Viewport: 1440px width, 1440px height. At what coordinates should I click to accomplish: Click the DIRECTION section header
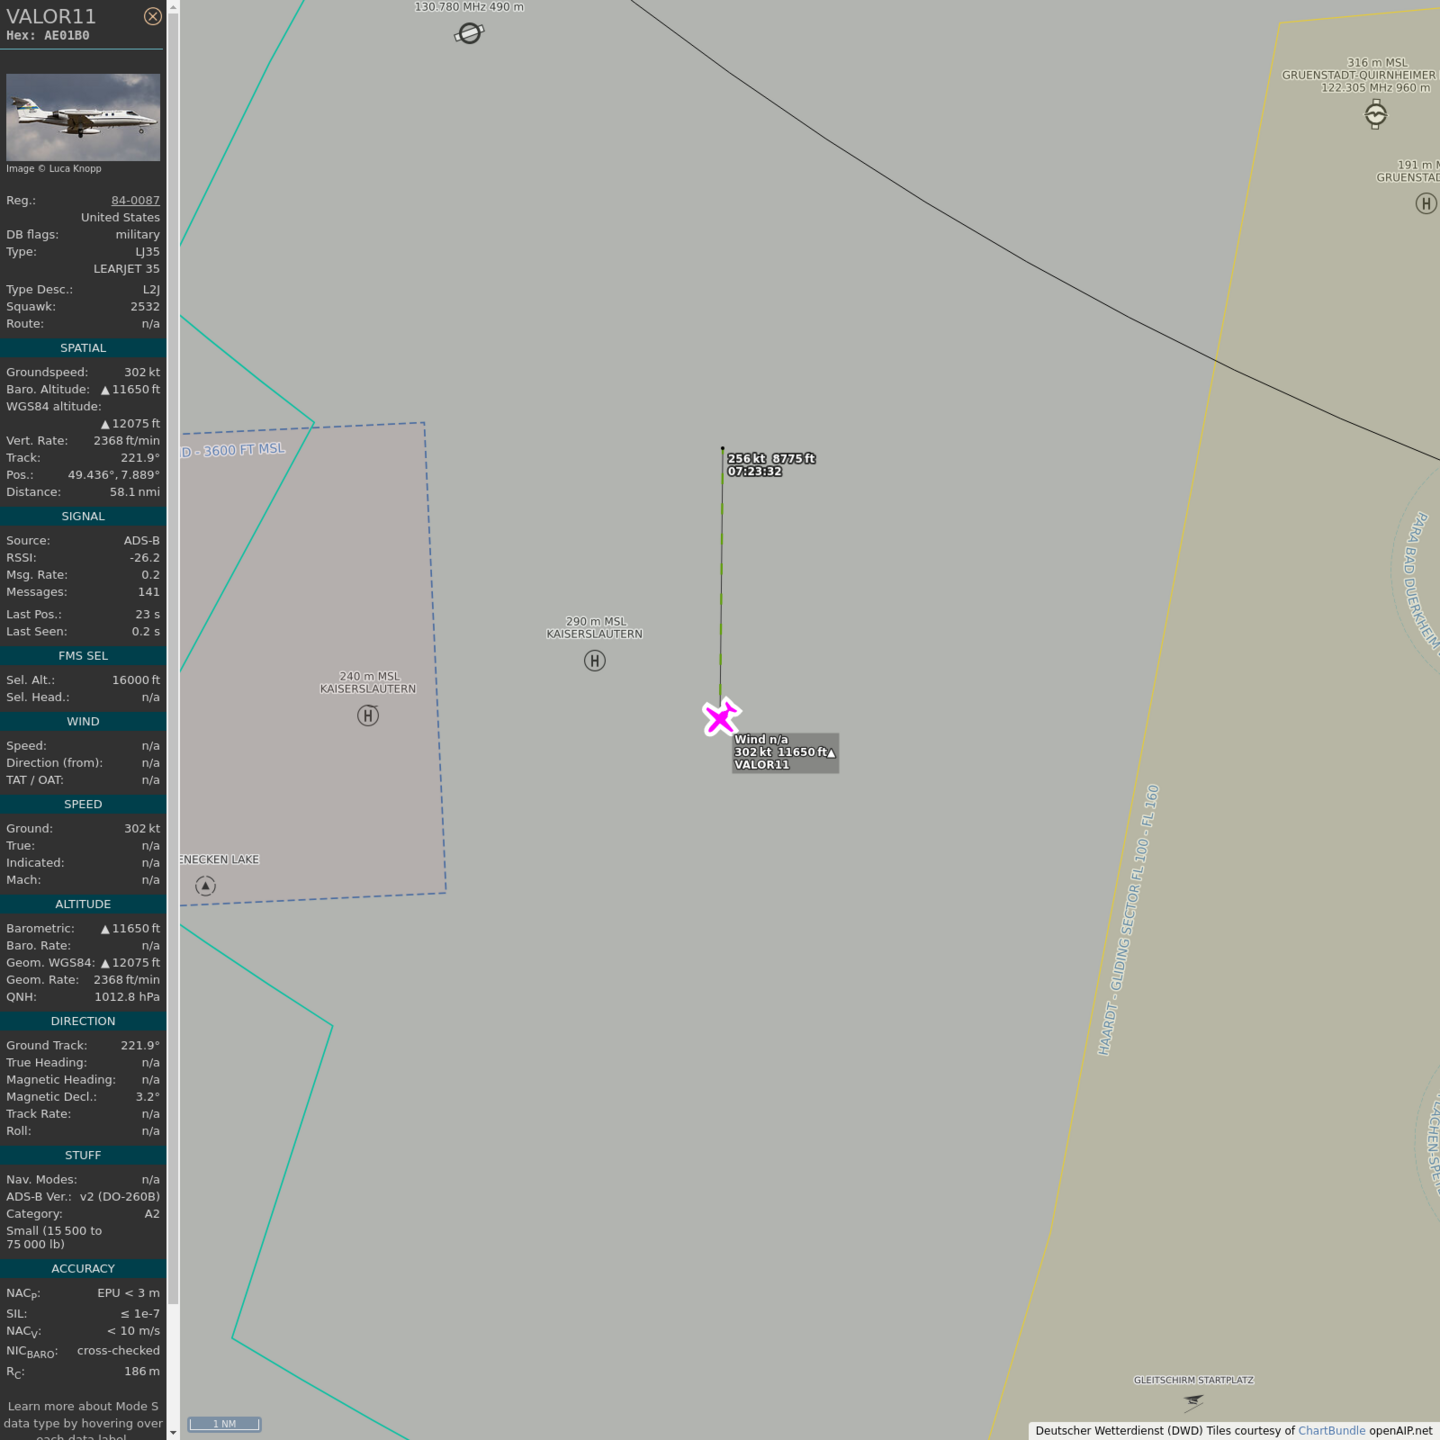[83, 1021]
